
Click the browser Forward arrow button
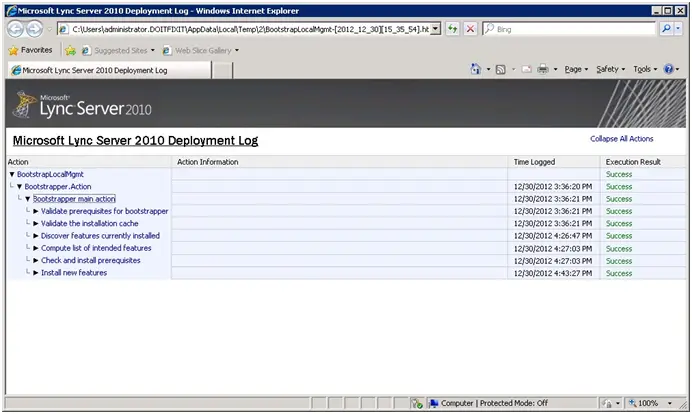[34, 29]
